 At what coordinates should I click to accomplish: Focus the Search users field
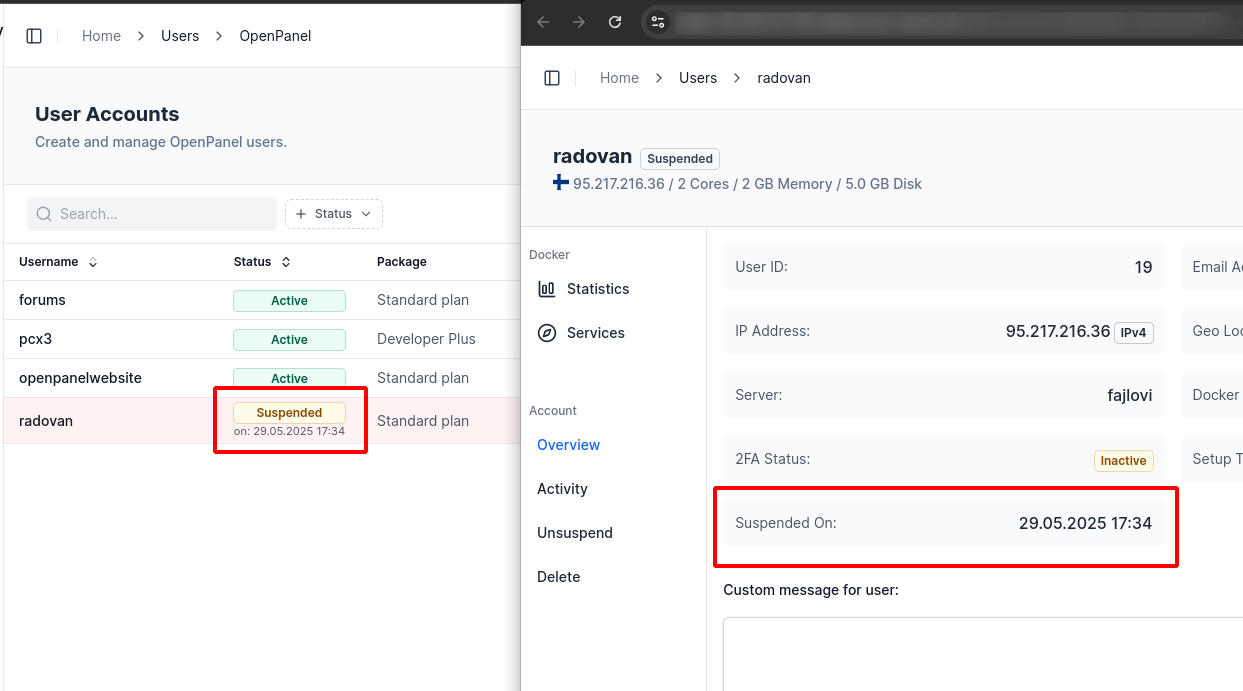point(152,214)
